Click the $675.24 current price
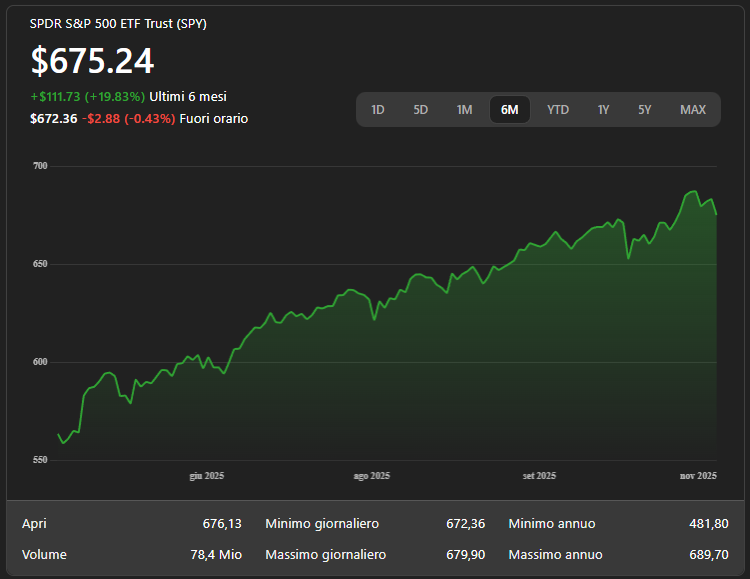The height and width of the screenshot is (579, 750). click(x=92, y=61)
